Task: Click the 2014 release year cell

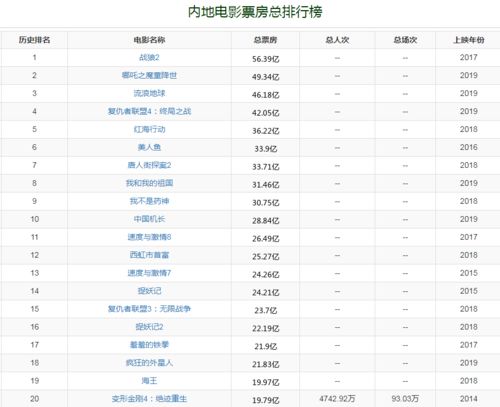Action: [468, 399]
